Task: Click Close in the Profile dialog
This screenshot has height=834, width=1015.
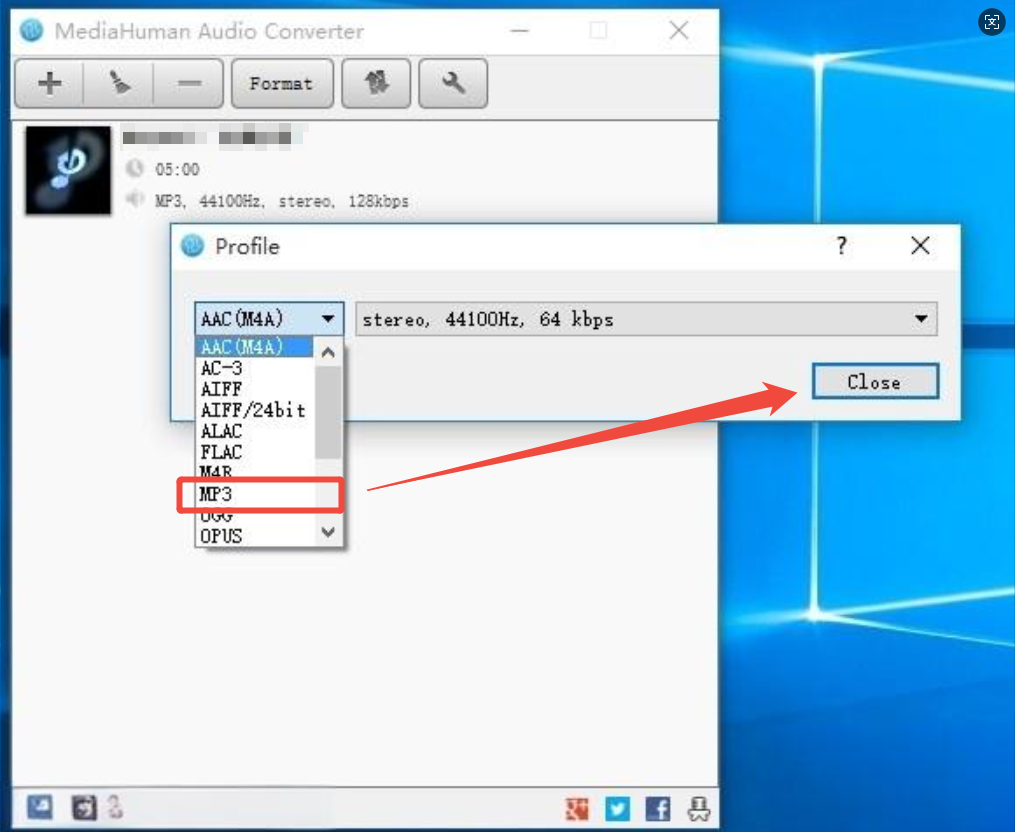Action: click(875, 381)
